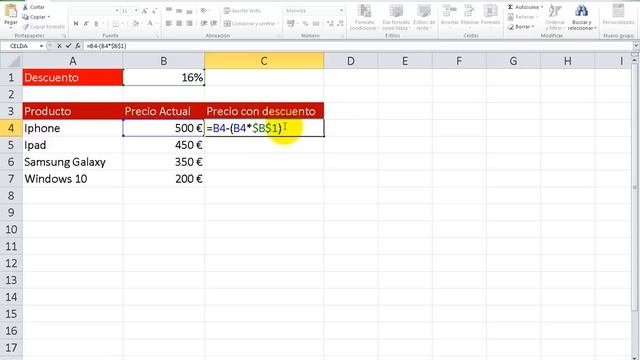Cancel the formula entry with X

[59, 46]
